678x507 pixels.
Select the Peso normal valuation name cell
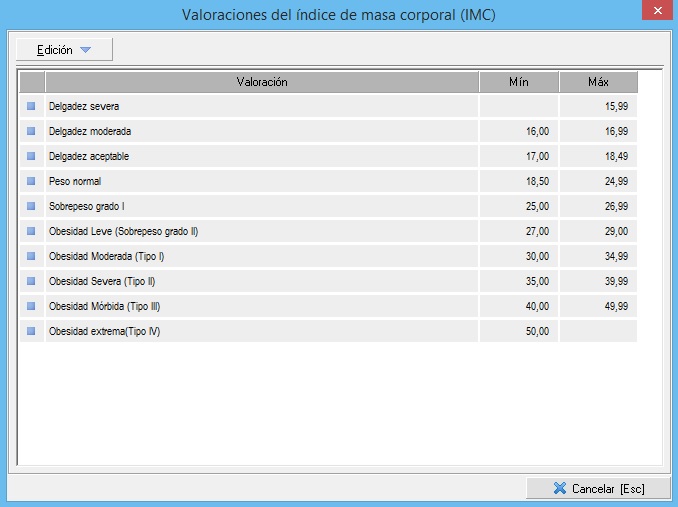(262, 181)
